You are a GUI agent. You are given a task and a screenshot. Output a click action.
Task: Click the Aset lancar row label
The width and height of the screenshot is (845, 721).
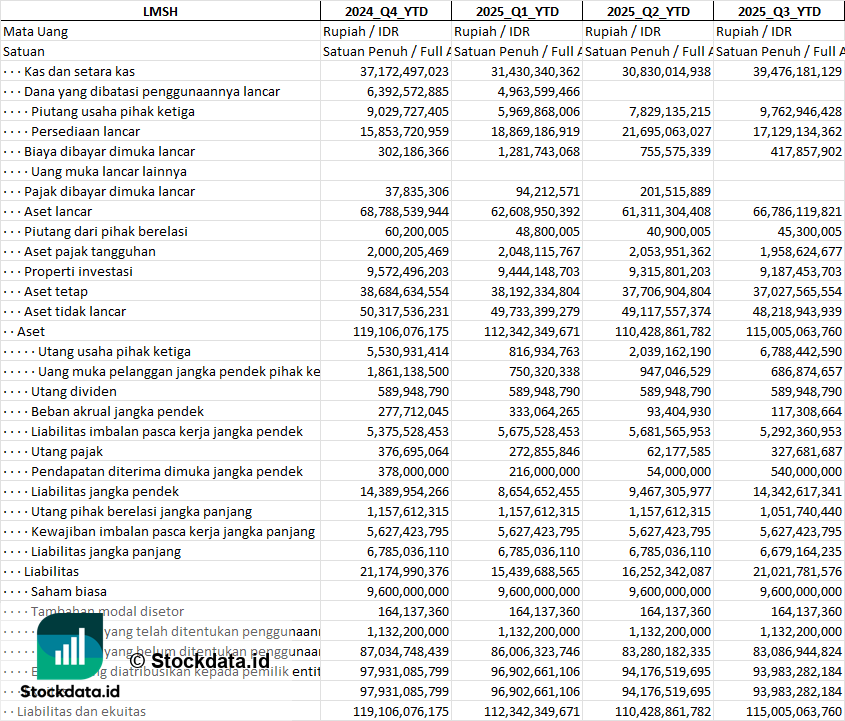coord(58,211)
